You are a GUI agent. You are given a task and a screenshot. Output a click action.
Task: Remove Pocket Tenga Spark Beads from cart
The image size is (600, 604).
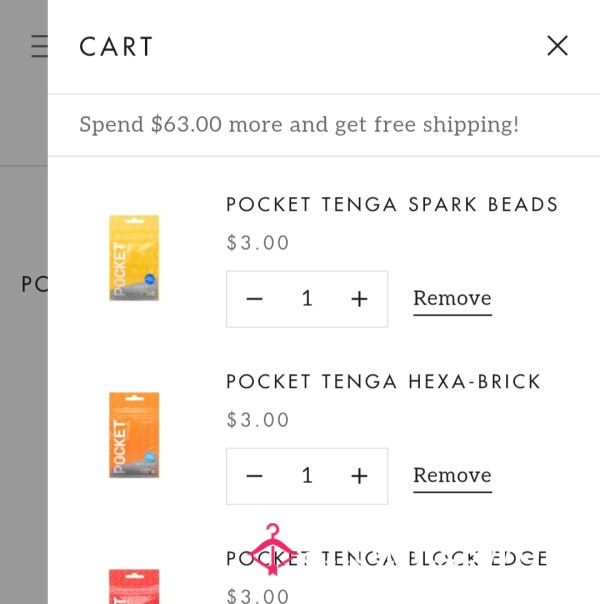(x=453, y=299)
